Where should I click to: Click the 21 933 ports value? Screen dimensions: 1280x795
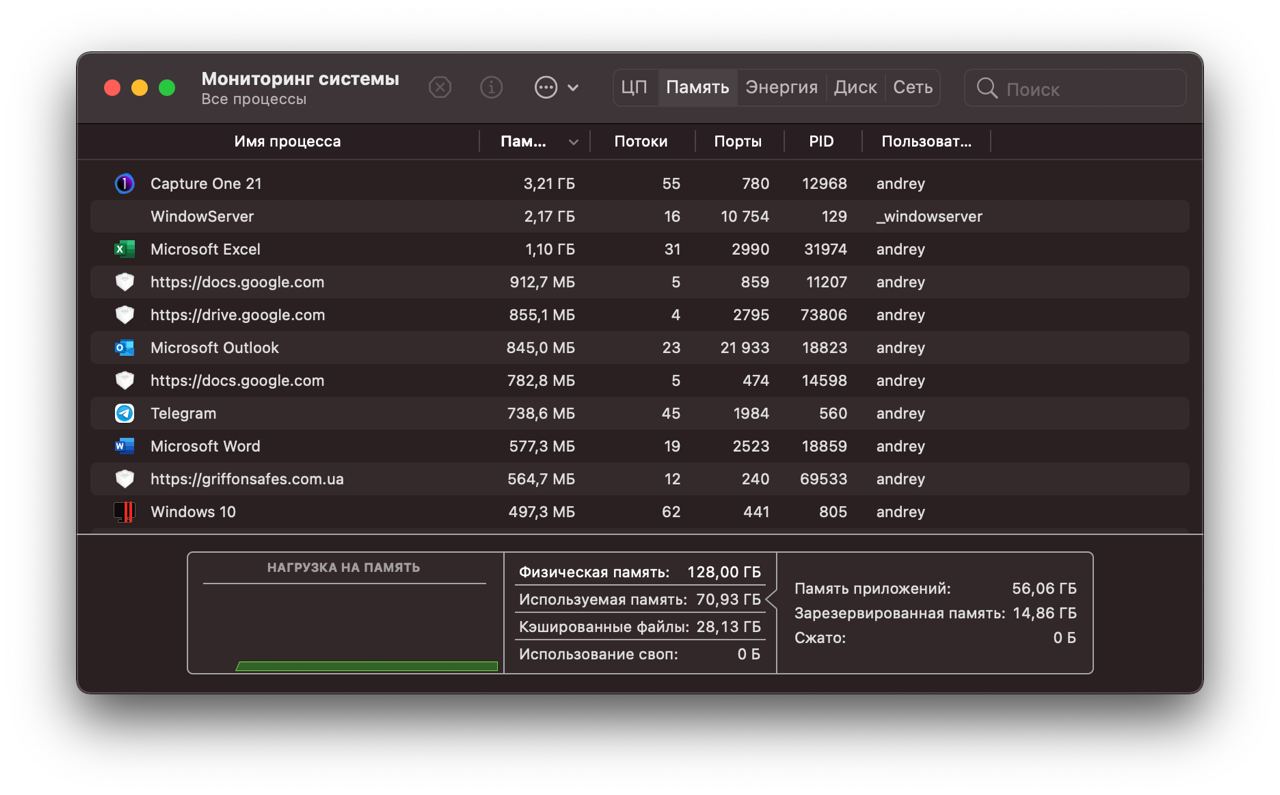point(745,348)
